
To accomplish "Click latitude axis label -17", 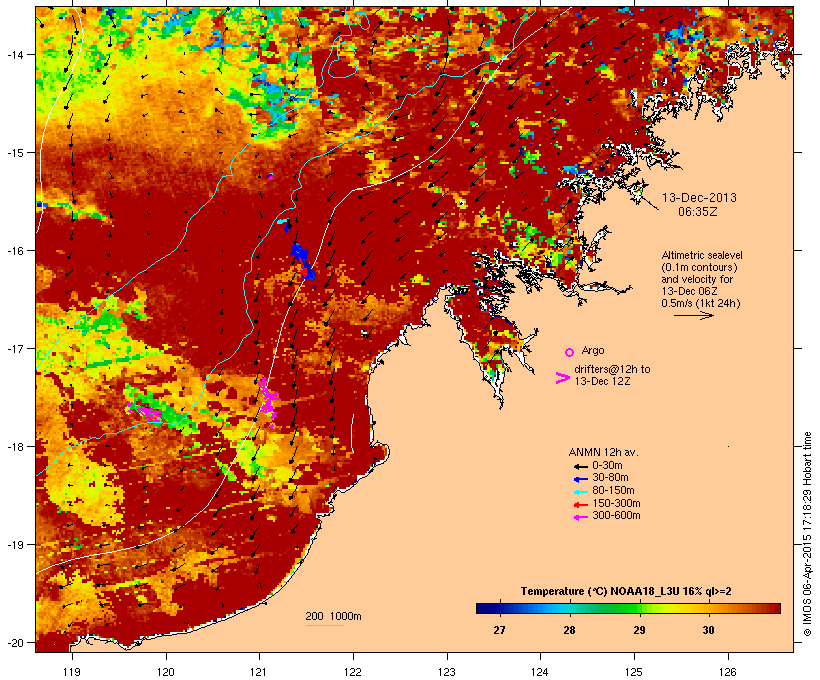I will coord(14,348).
